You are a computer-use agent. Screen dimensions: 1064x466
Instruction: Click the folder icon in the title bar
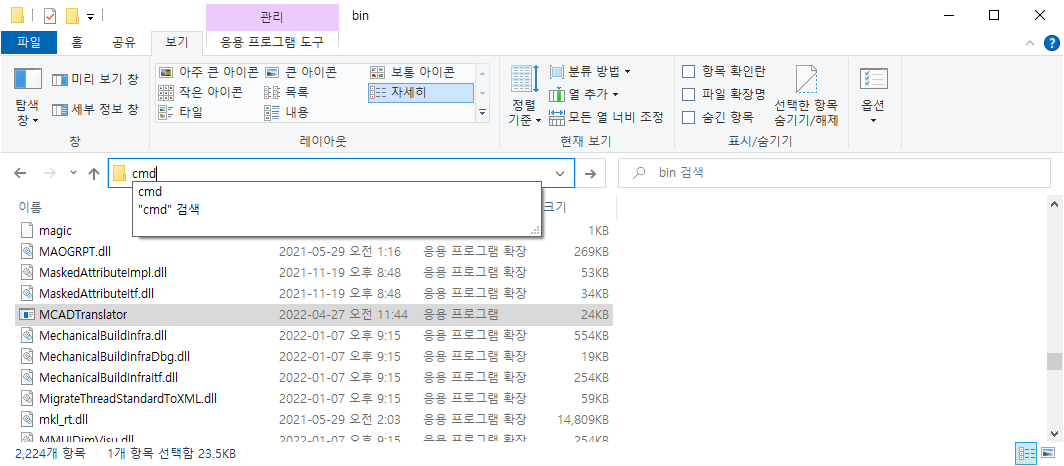click(18, 15)
